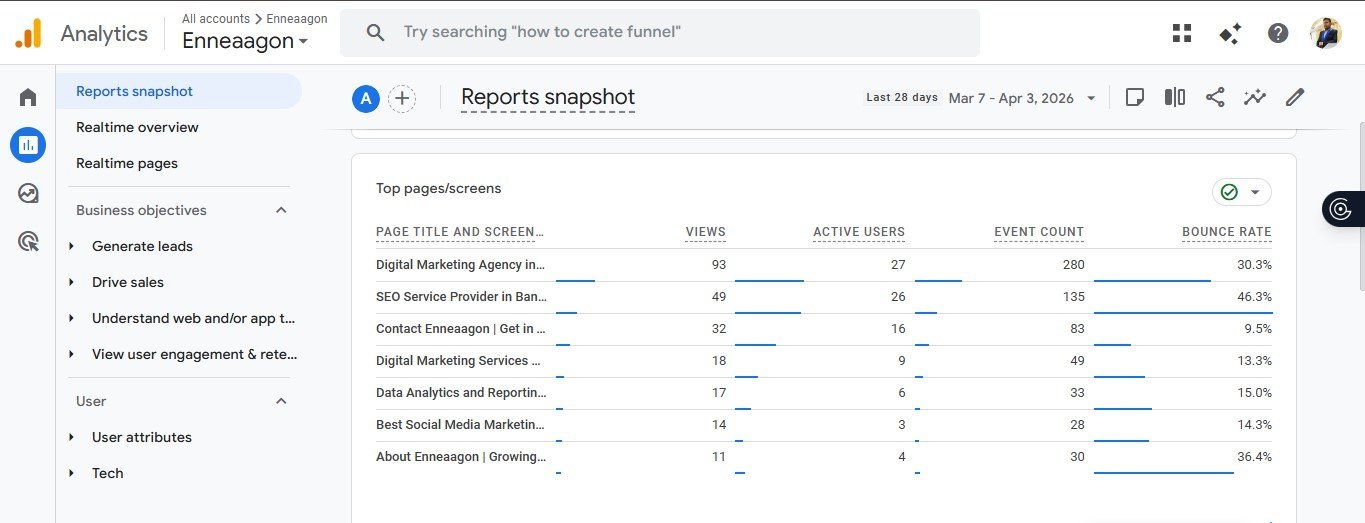Open the Home icon in left rail
The image size is (1365, 523).
pyautogui.click(x=28, y=97)
